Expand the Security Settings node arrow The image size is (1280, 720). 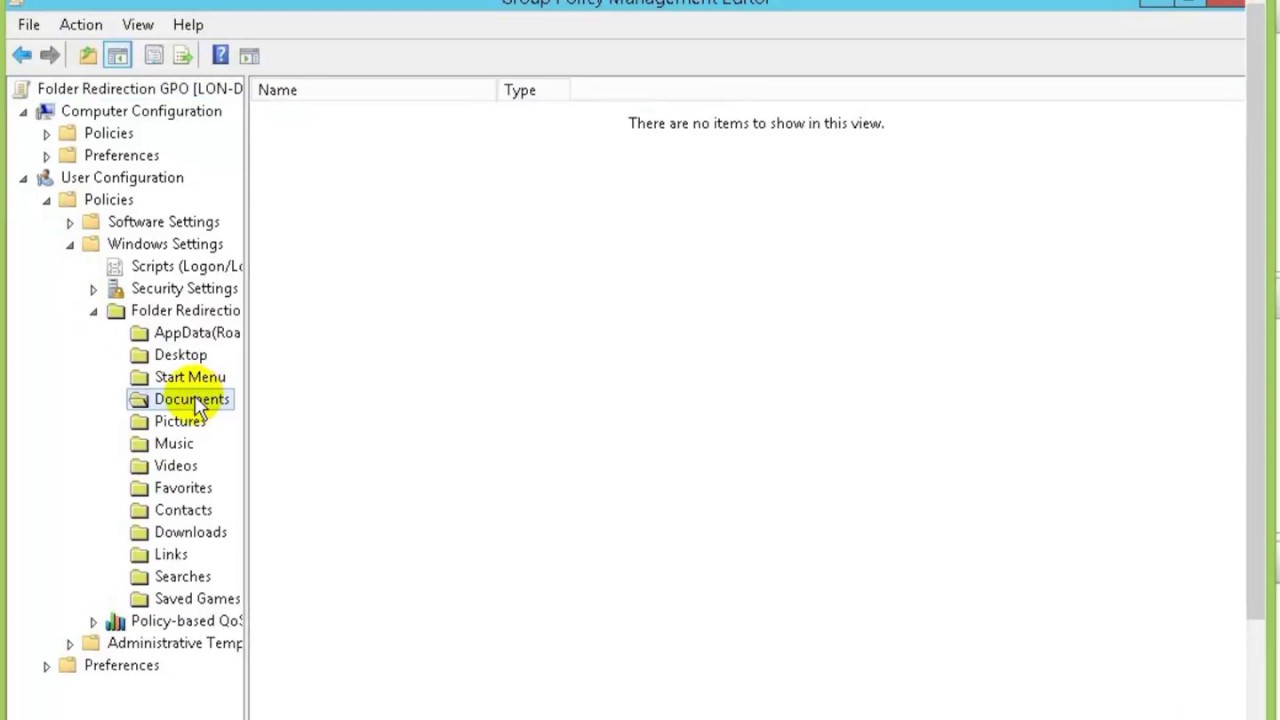tap(93, 289)
